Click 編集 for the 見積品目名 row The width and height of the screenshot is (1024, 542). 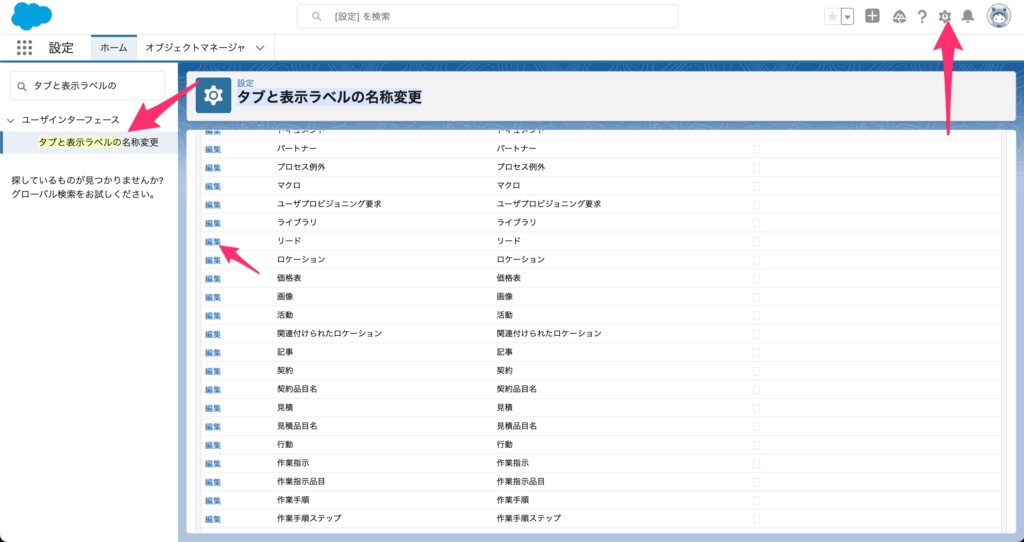pyautogui.click(x=213, y=426)
